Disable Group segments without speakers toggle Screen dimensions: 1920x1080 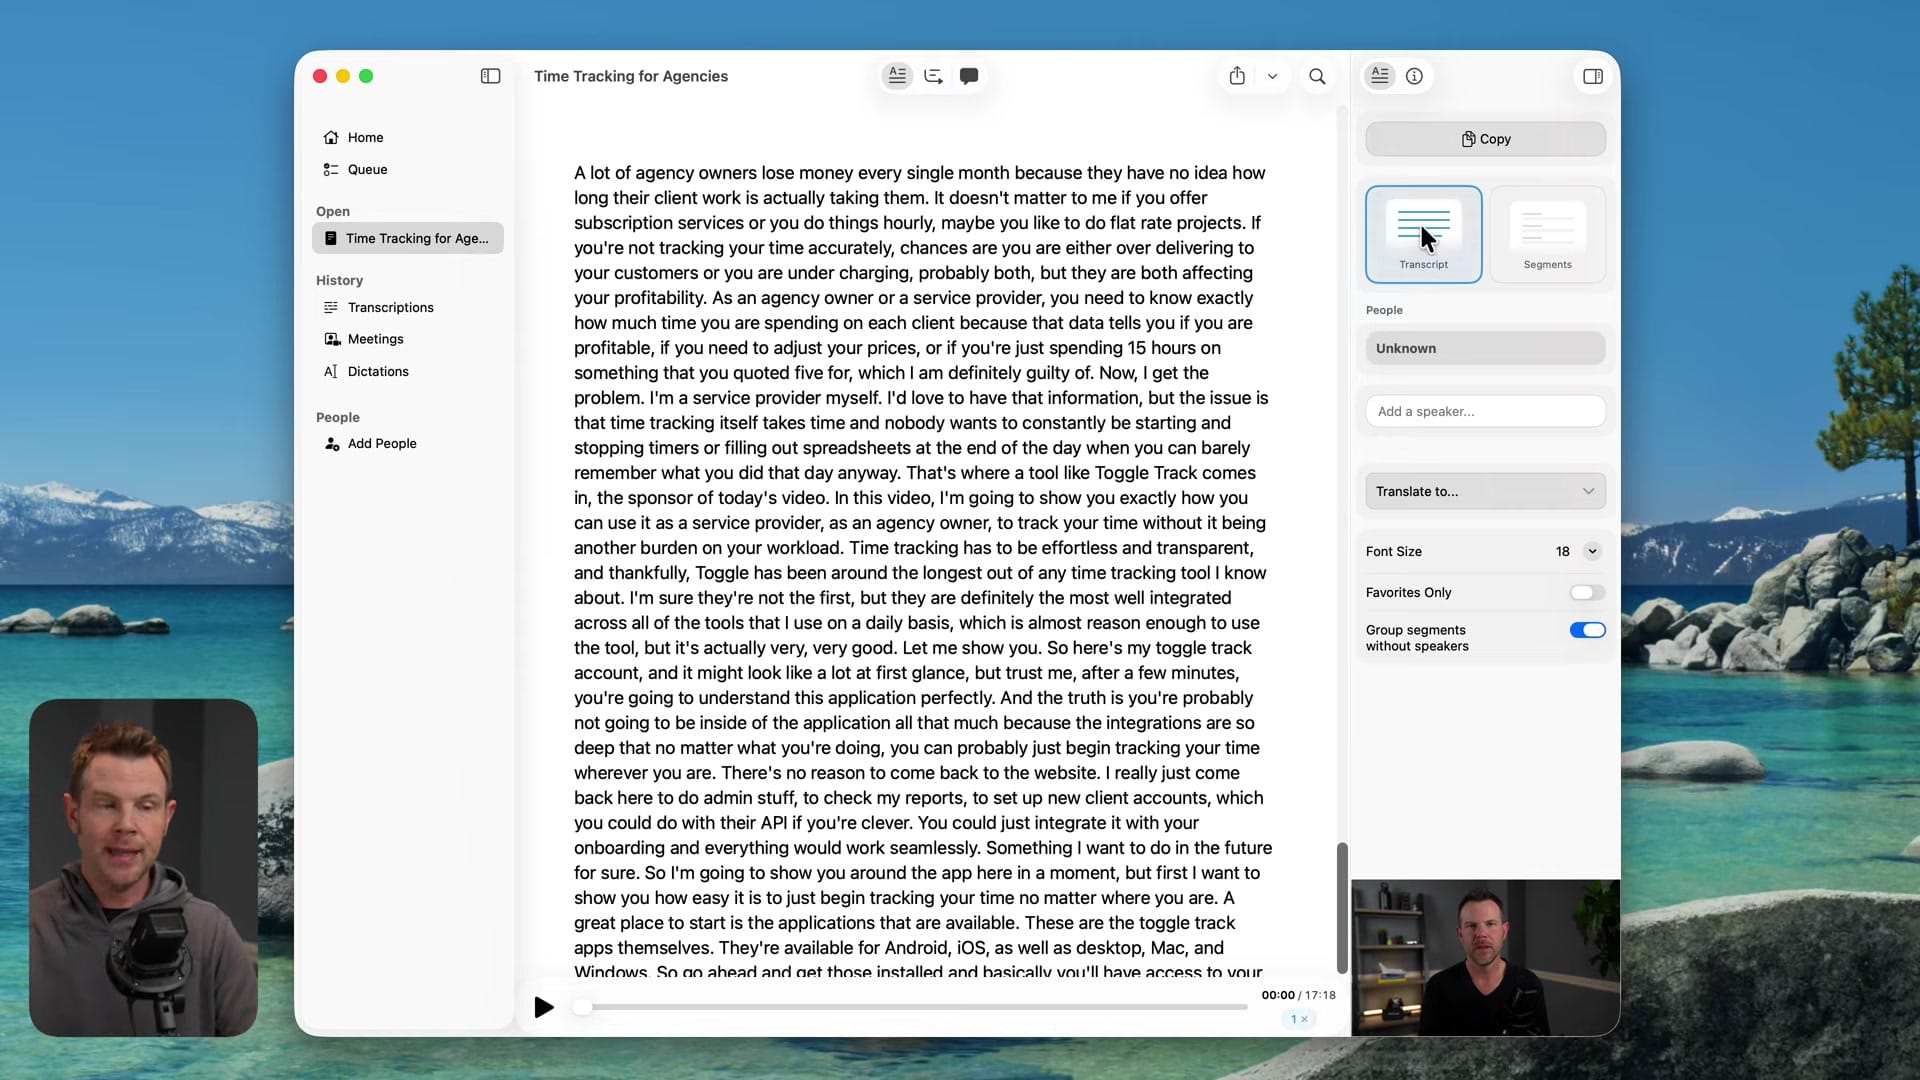pyautogui.click(x=1587, y=630)
